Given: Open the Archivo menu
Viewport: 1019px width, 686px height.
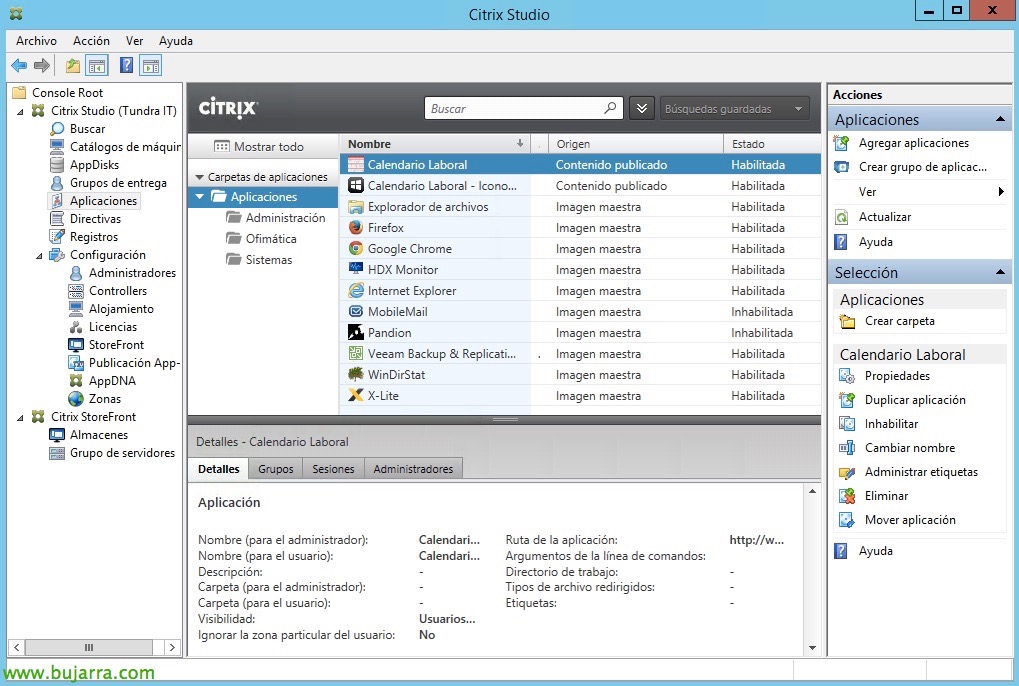Looking at the screenshot, I should pos(36,41).
